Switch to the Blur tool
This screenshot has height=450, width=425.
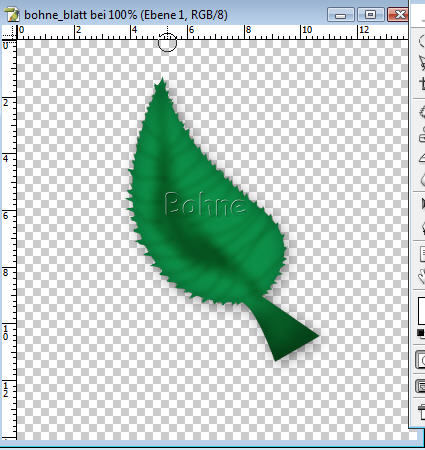point(422,180)
